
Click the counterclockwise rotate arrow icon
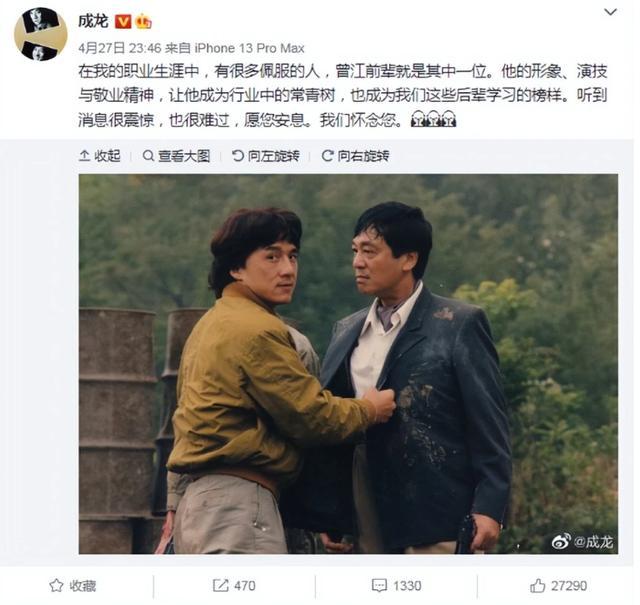(x=238, y=156)
